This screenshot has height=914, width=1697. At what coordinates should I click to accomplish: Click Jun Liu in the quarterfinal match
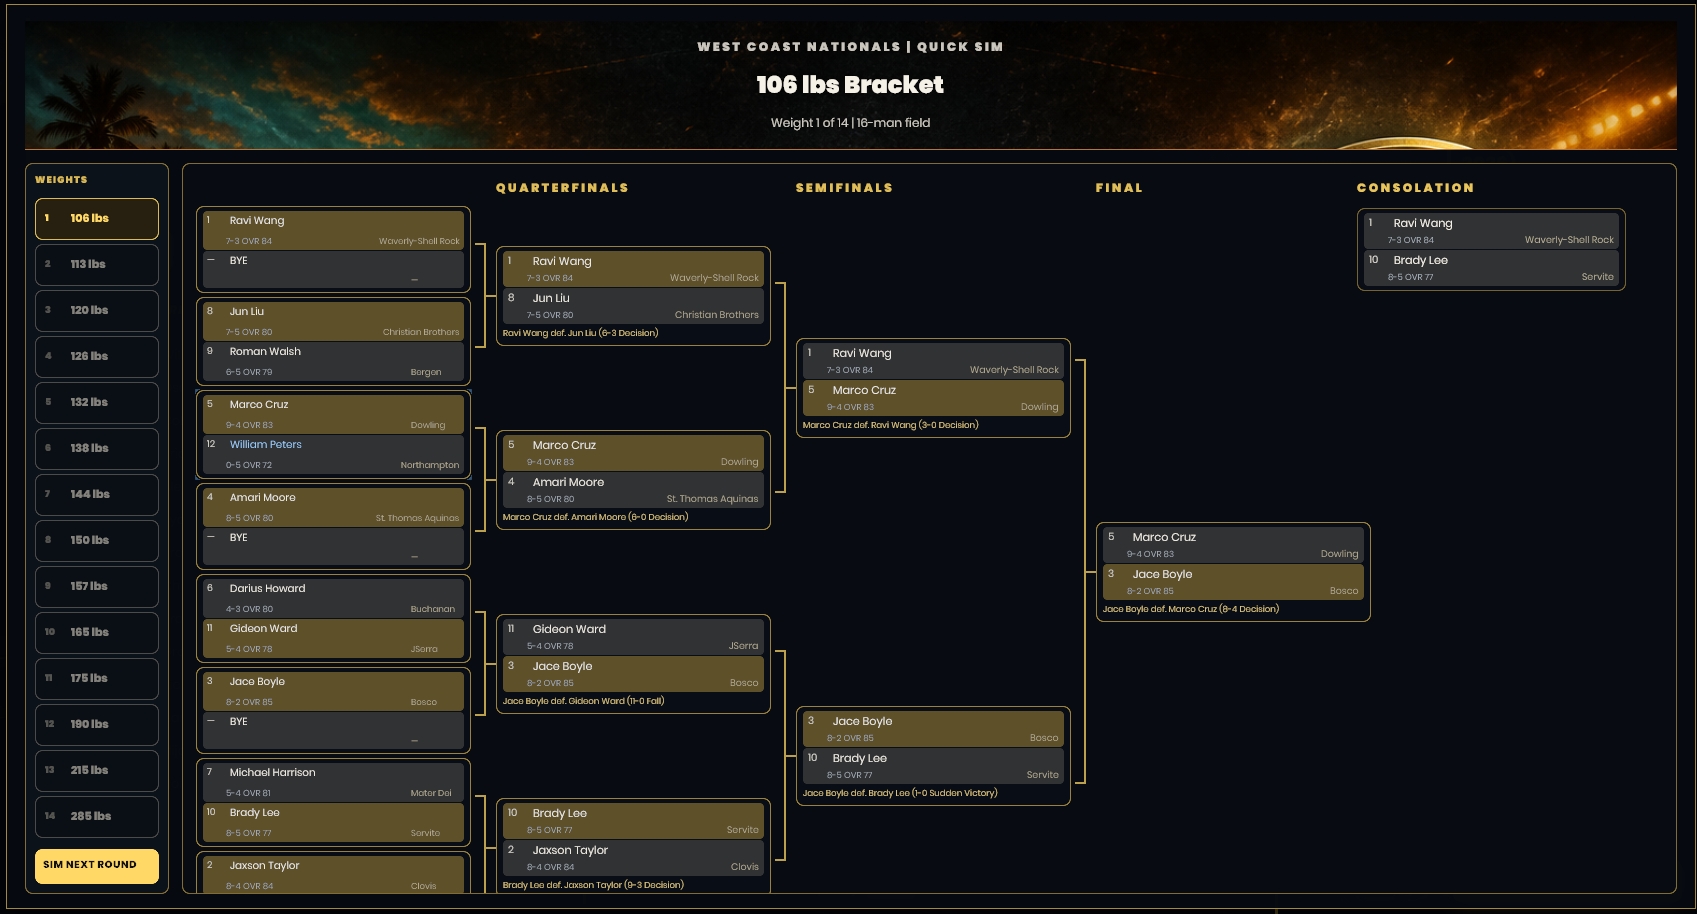633,306
